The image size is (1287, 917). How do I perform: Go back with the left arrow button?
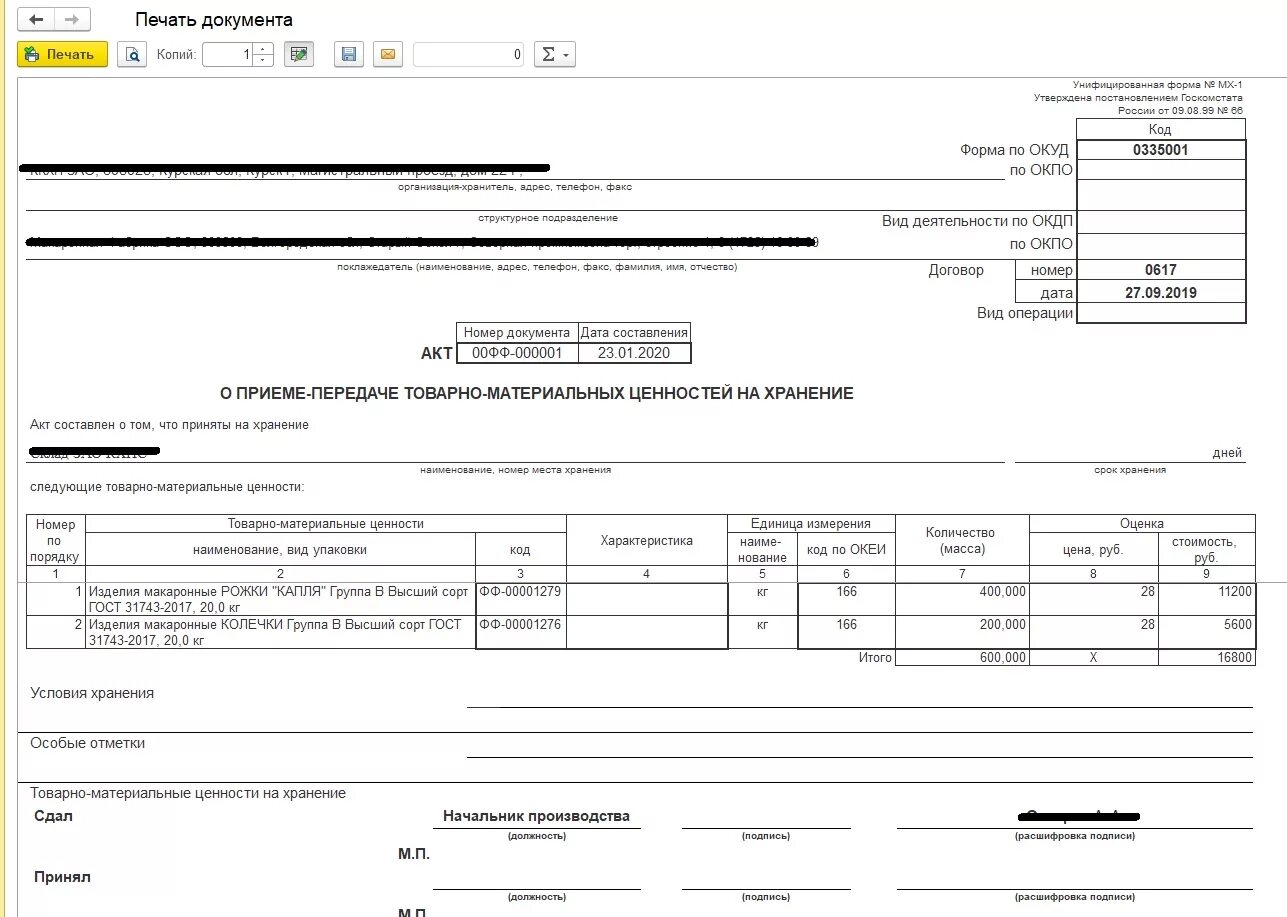pos(36,20)
